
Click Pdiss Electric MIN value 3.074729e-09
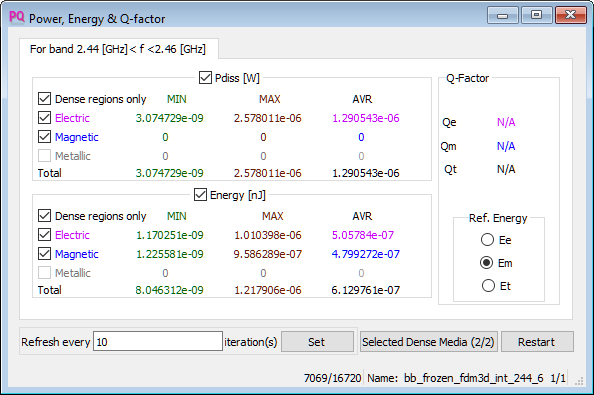coord(170,118)
